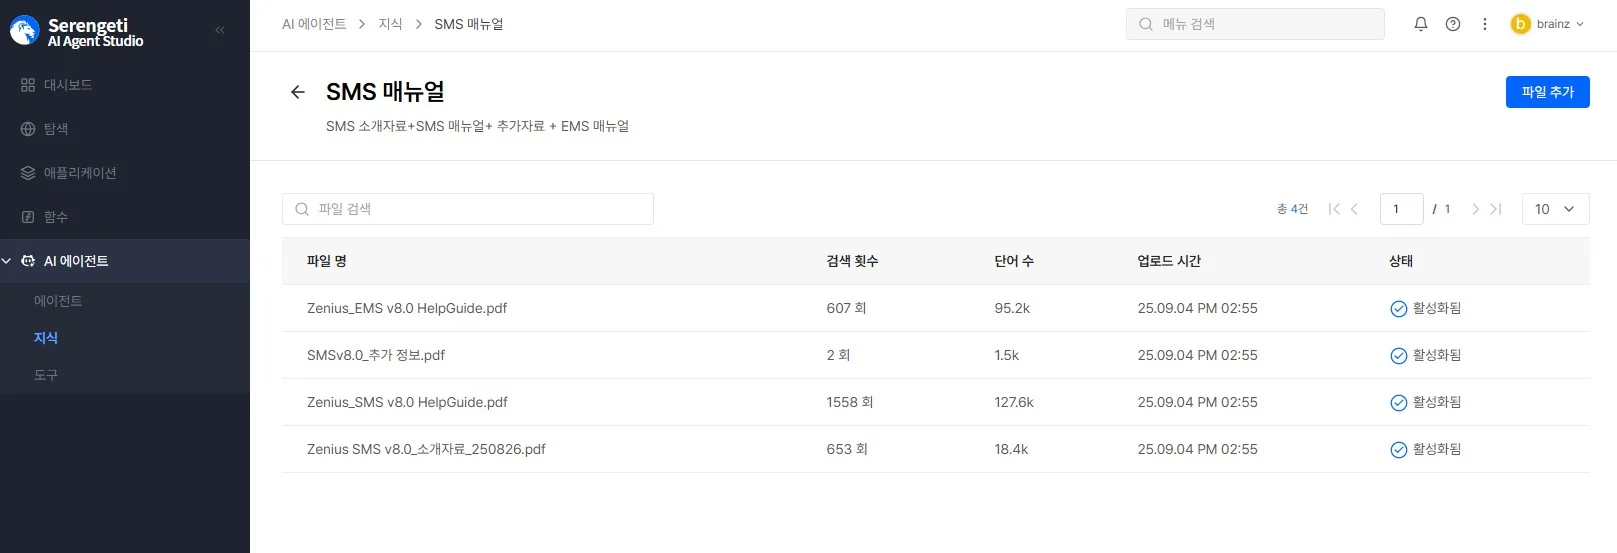Click the 파일 추가 button
1617x553 pixels.
coord(1547,92)
